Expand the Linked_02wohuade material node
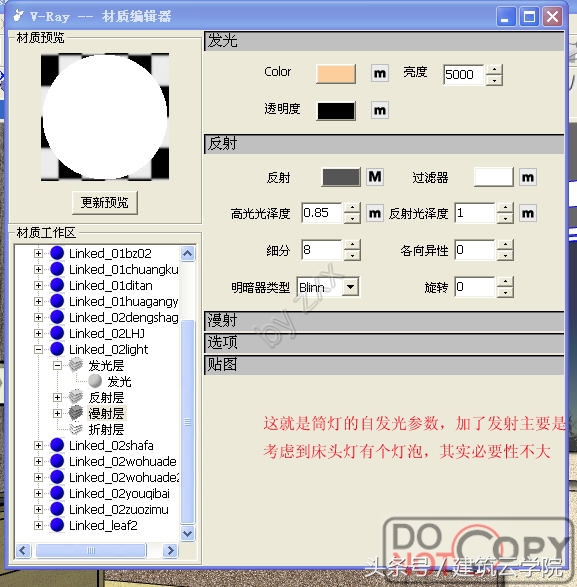 click(x=38, y=462)
